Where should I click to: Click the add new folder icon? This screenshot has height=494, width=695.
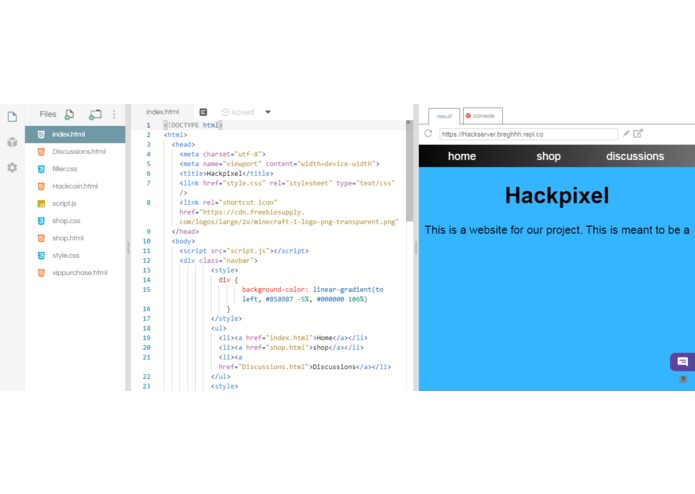pyautogui.click(x=95, y=114)
